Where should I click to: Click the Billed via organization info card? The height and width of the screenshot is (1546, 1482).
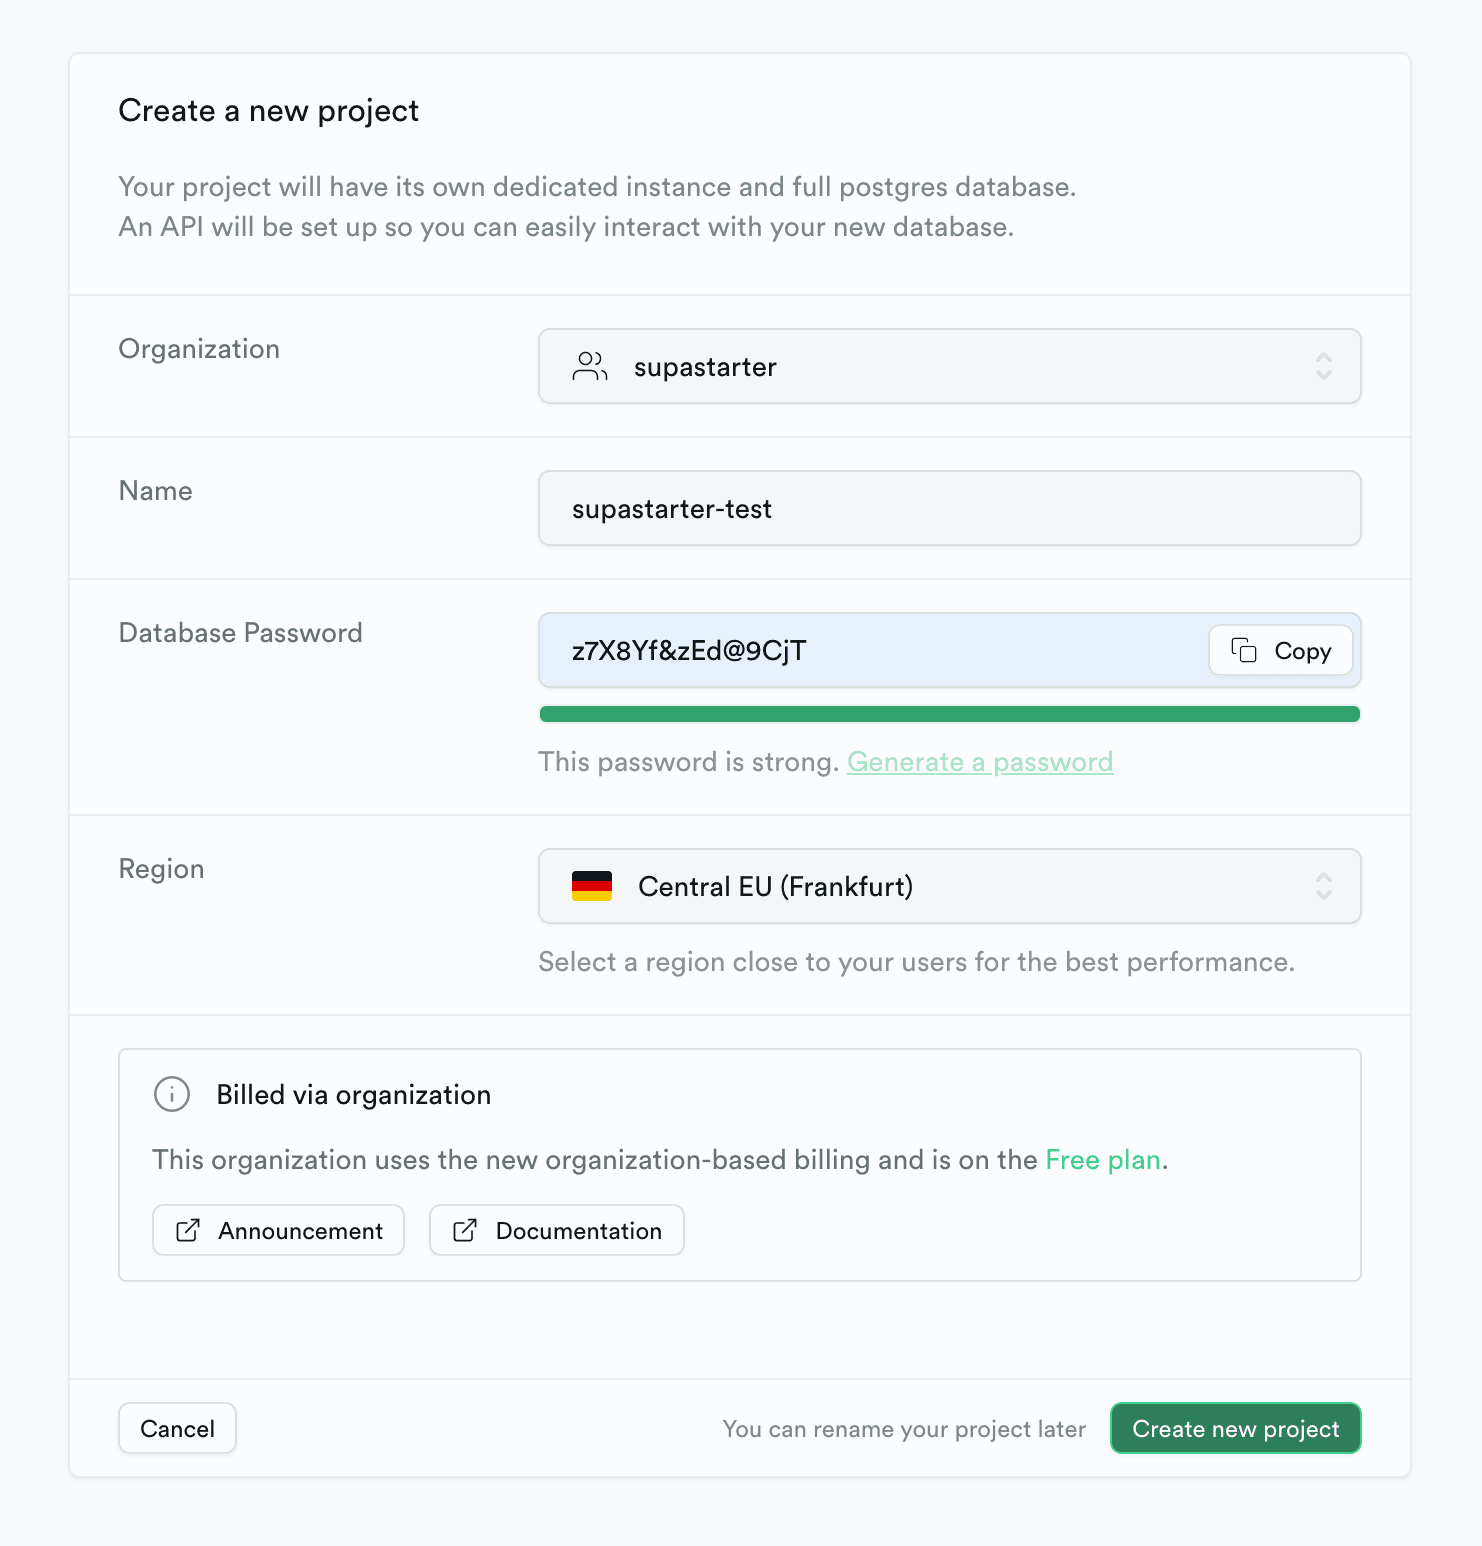(740, 1163)
